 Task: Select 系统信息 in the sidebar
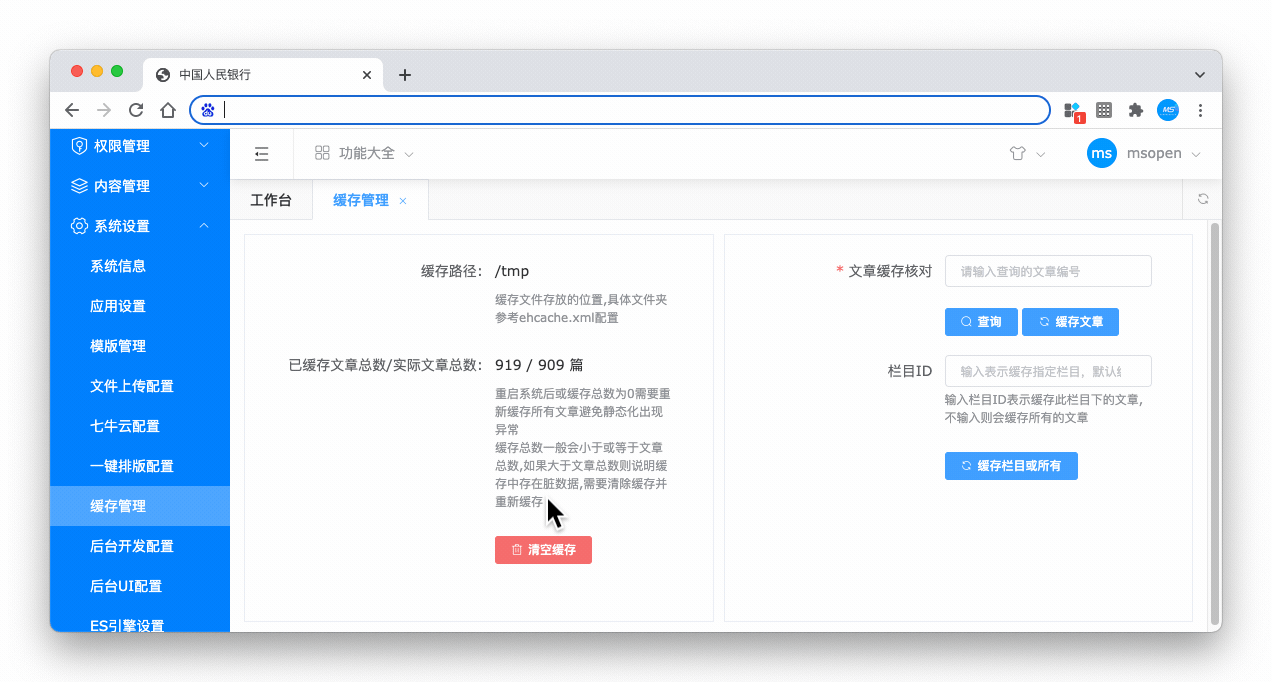pyautogui.click(x=118, y=266)
